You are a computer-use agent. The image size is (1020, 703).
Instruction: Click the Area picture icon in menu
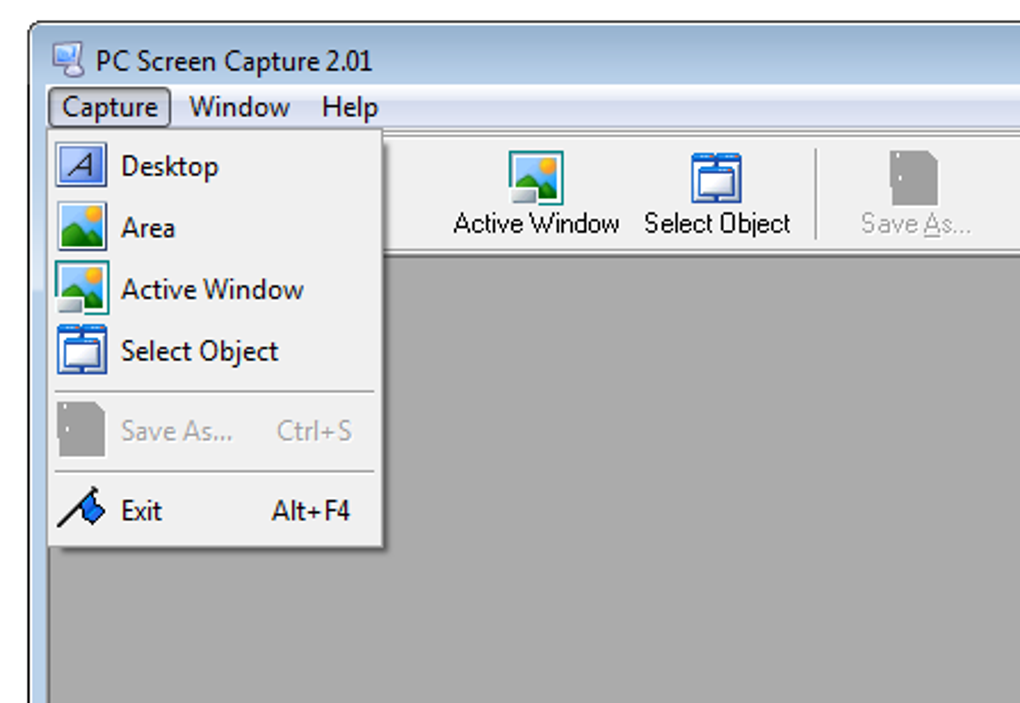(82, 227)
